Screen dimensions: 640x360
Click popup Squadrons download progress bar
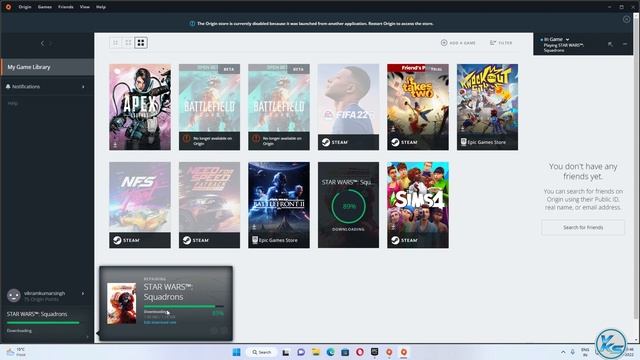click(183, 306)
